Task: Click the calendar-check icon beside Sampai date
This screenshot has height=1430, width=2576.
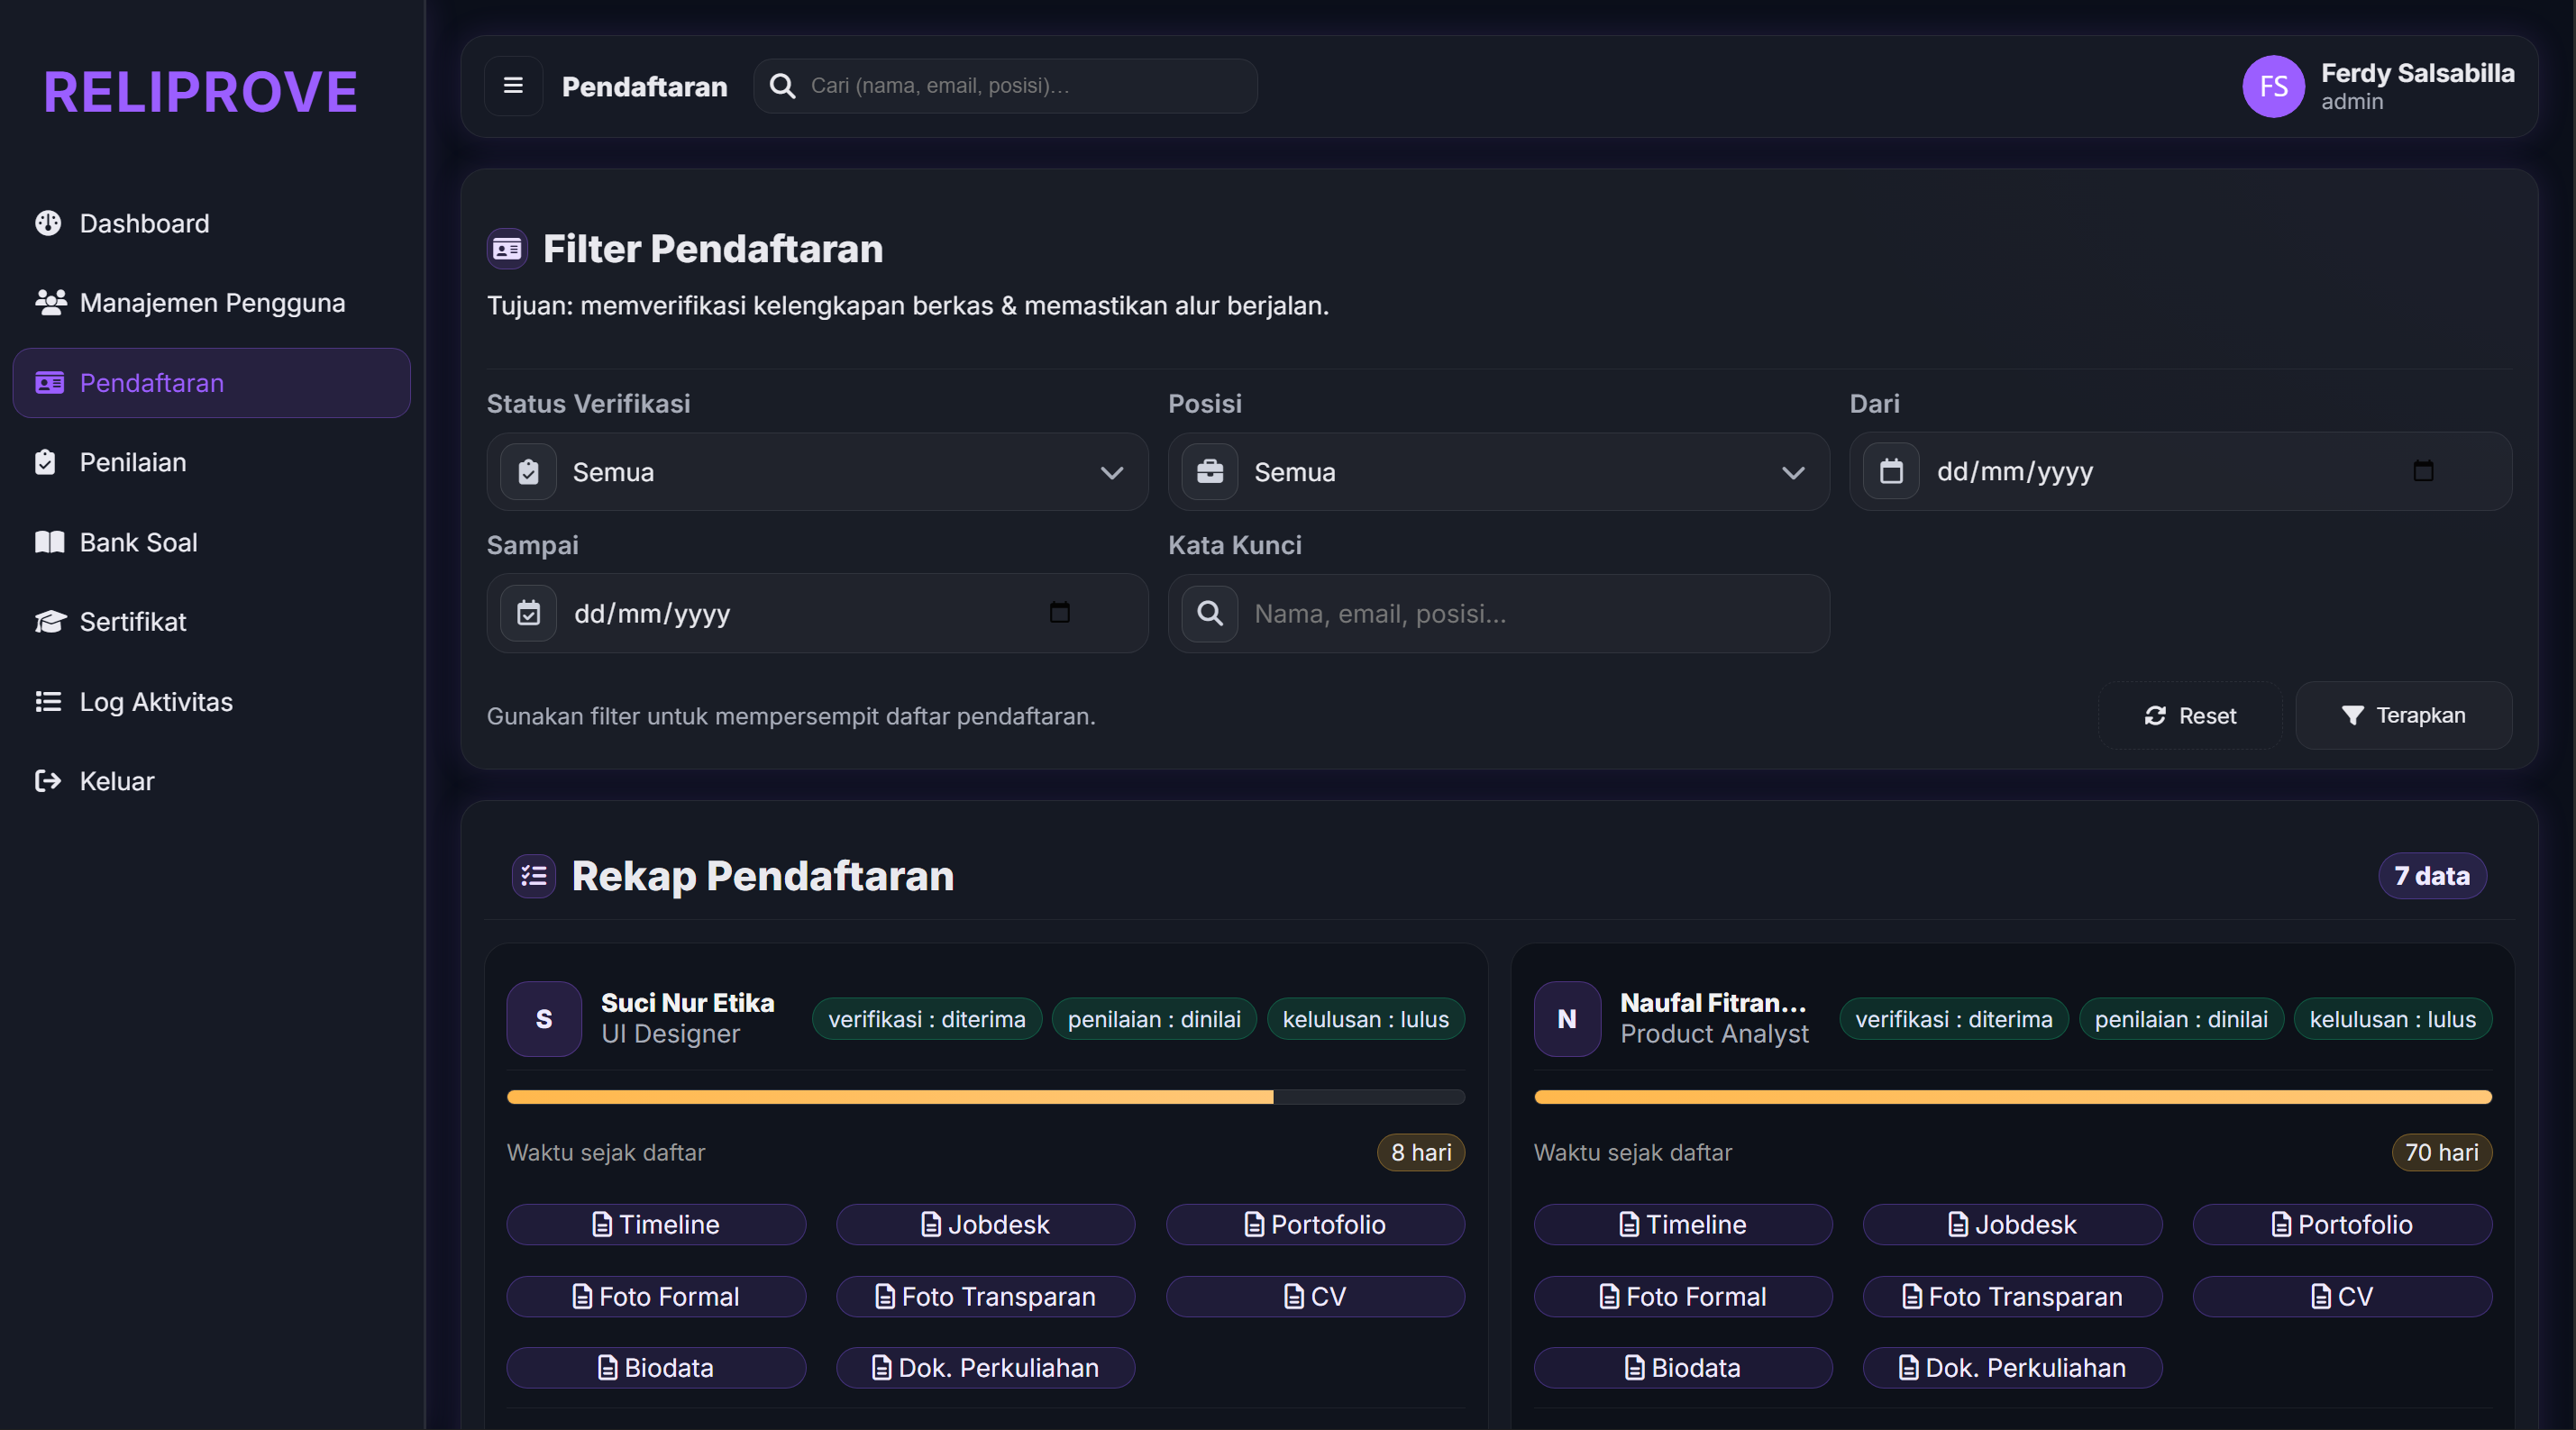Action: coord(528,613)
